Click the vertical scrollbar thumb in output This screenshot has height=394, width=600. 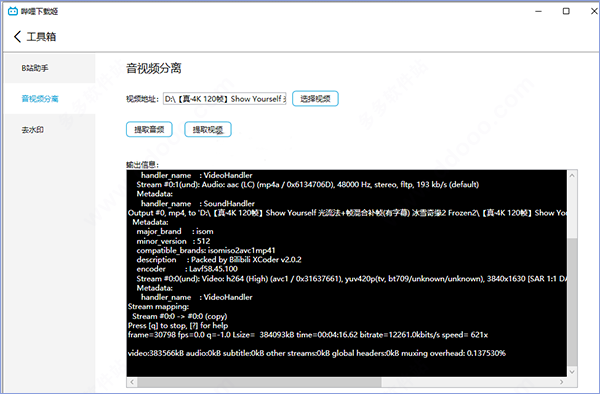tap(572, 301)
